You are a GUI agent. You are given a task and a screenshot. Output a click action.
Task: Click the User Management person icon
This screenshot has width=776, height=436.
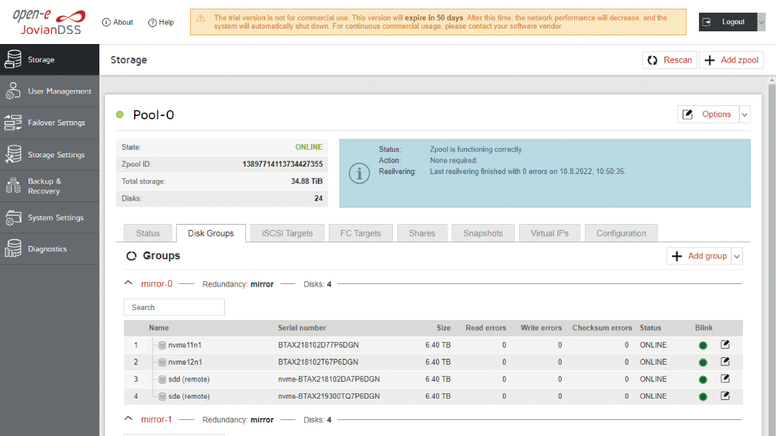pyautogui.click(x=13, y=91)
